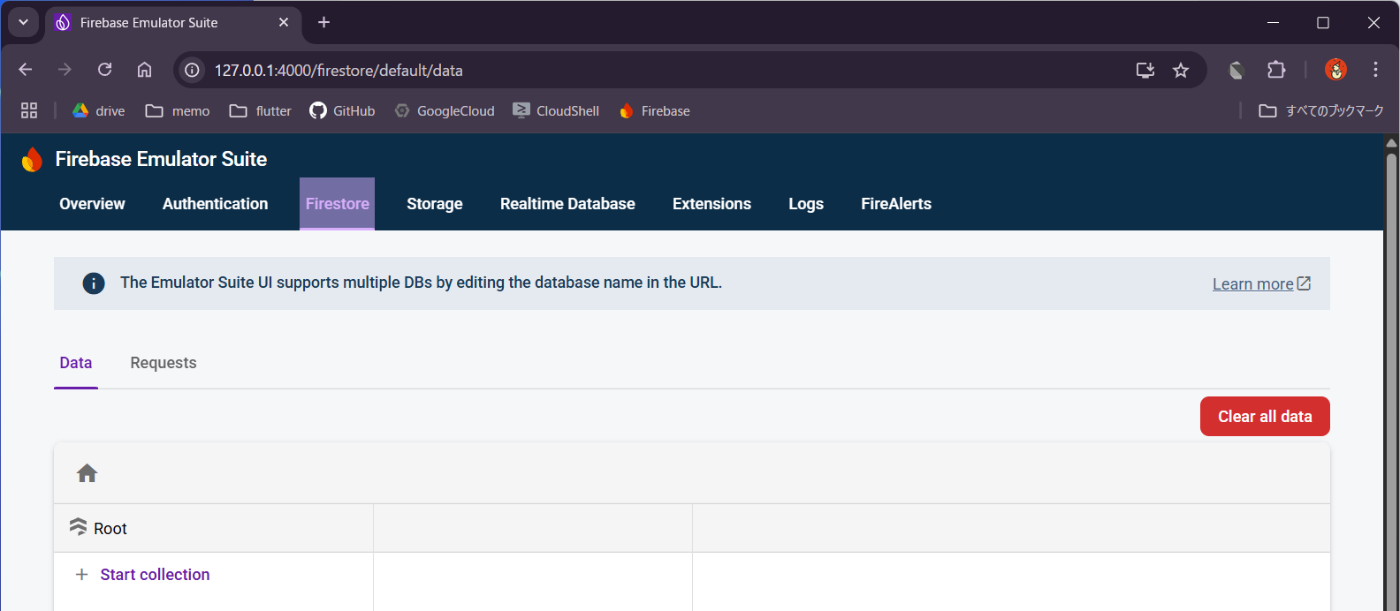1400x611 pixels.
Task: Click the vertical page scrollbar
Action: click(1391, 380)
